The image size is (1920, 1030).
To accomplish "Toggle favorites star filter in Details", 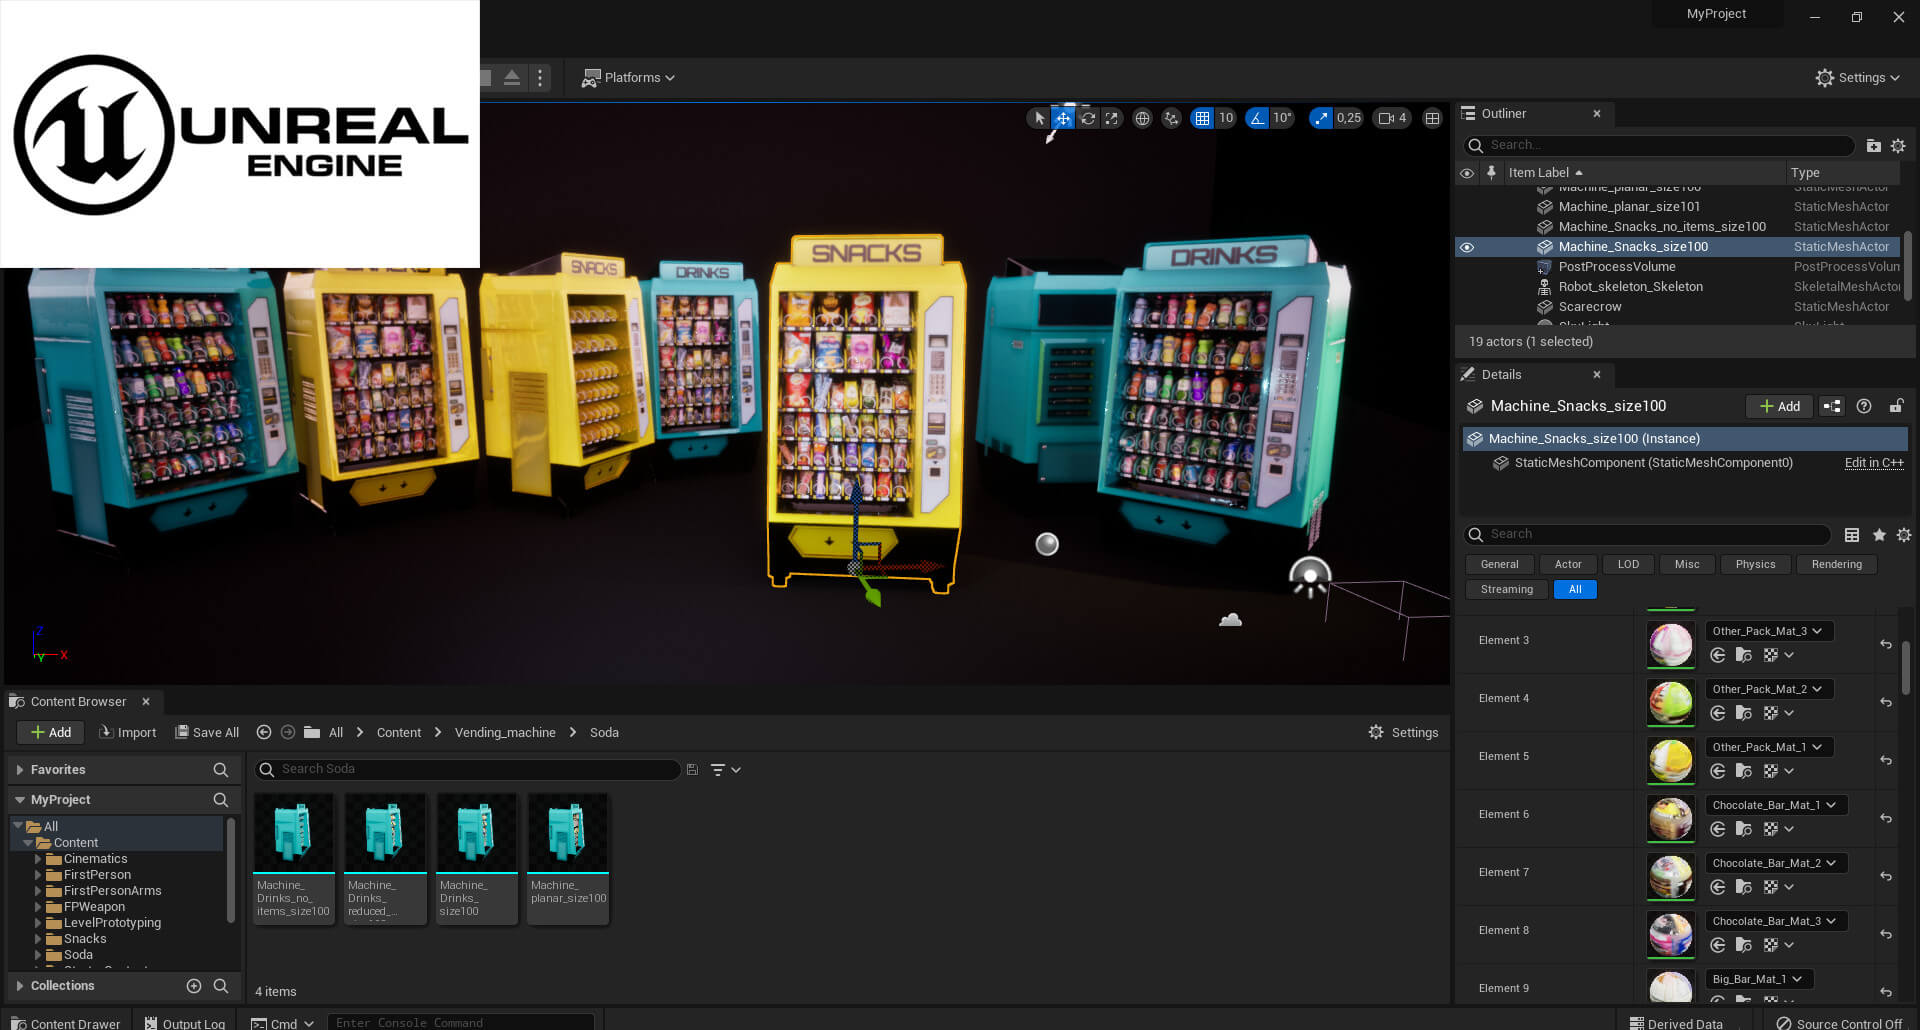I will tap(1879, 535).
